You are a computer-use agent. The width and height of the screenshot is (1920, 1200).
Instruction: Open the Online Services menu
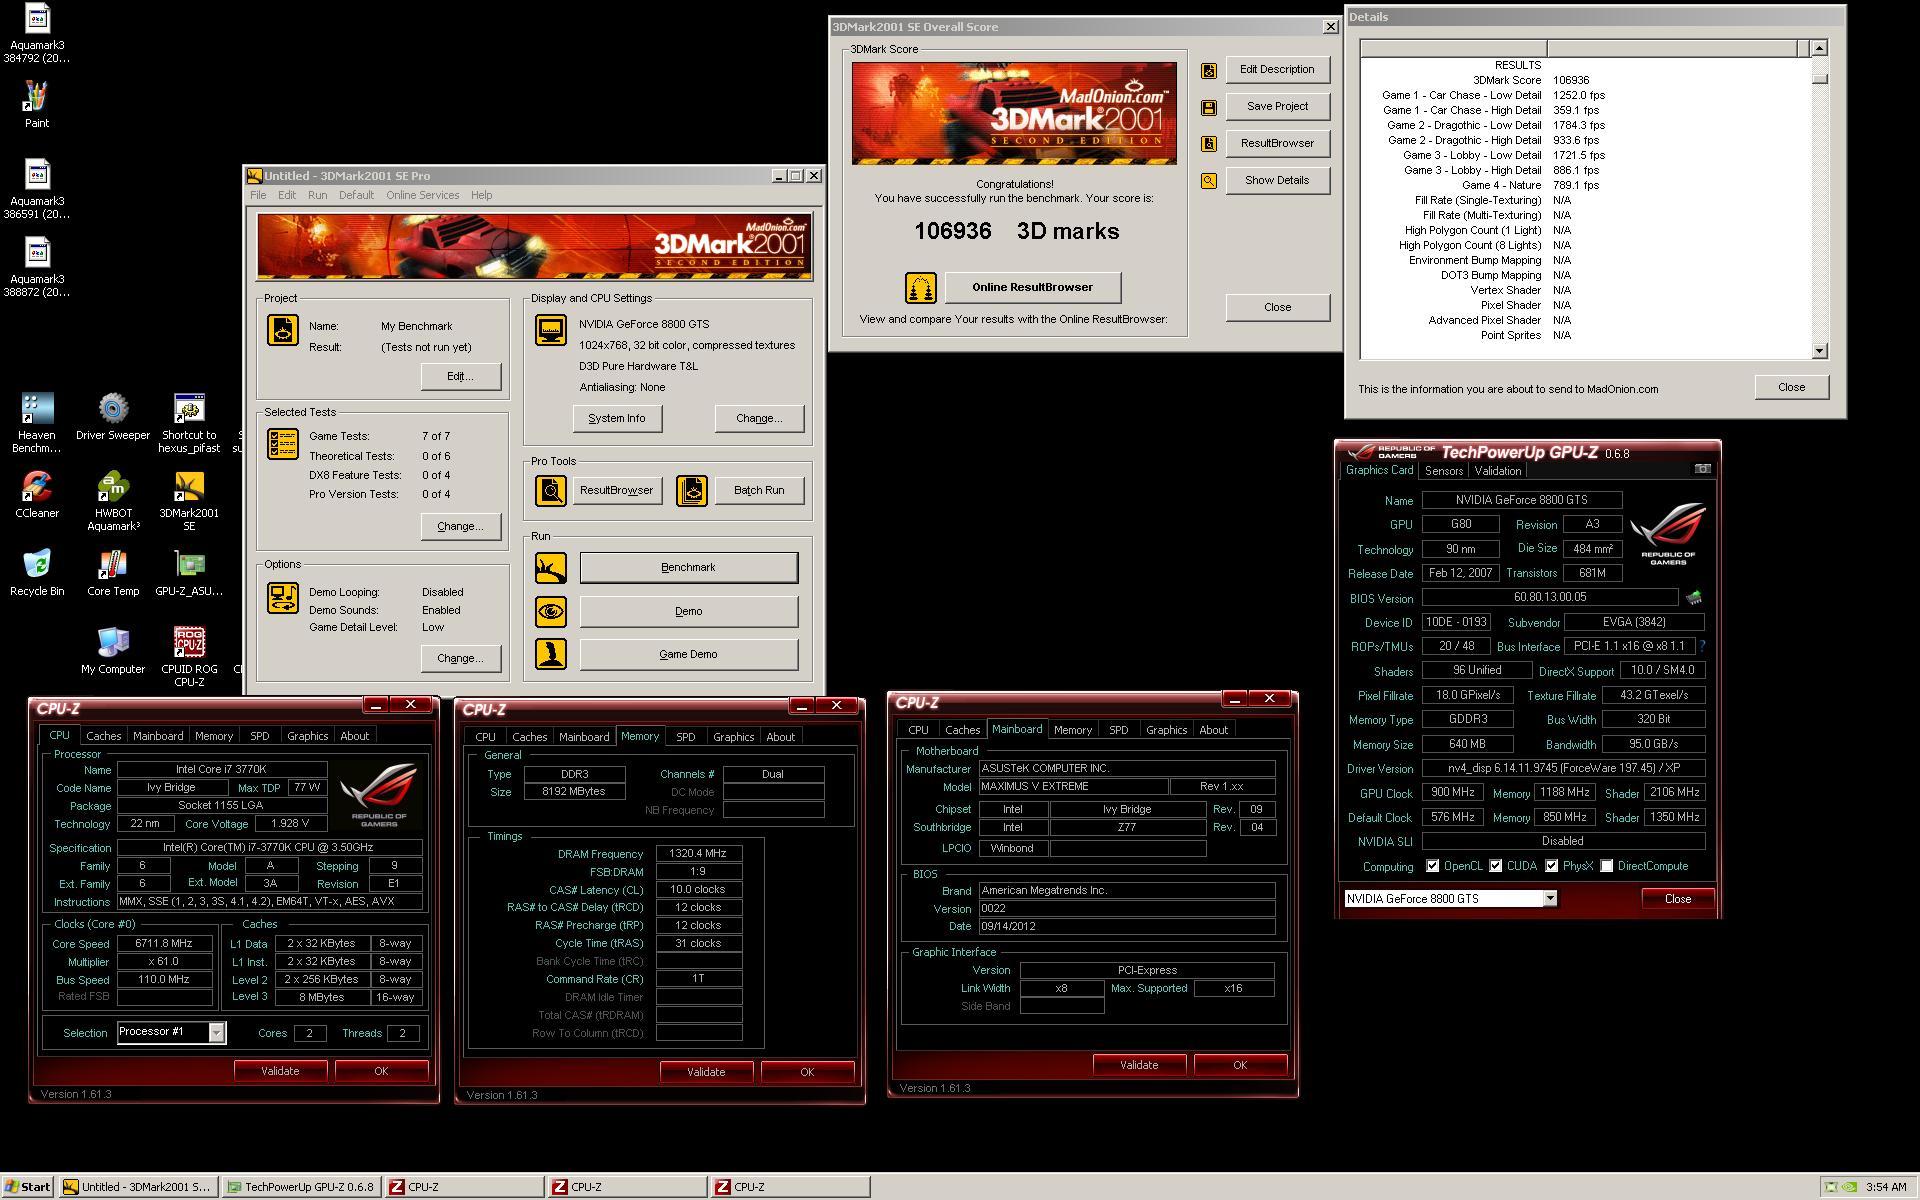[423, 195]
